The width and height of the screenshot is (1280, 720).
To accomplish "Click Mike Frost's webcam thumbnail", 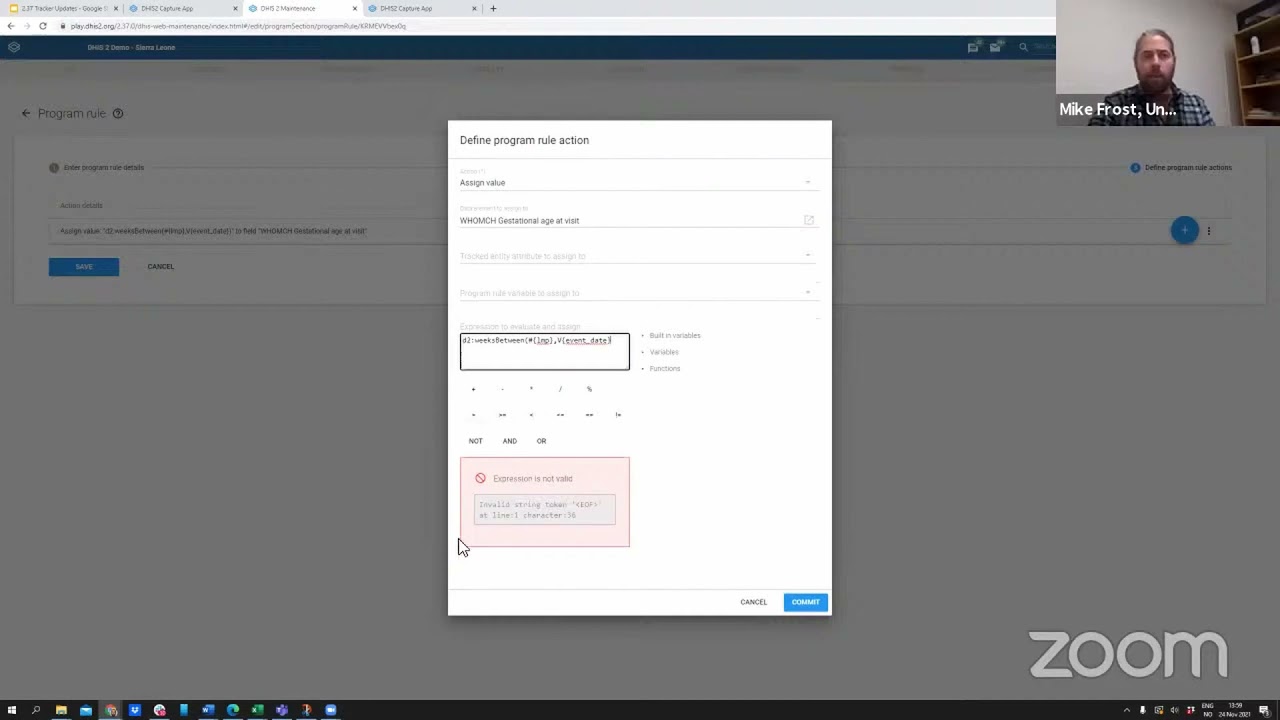I will (x=1168, y=62).
